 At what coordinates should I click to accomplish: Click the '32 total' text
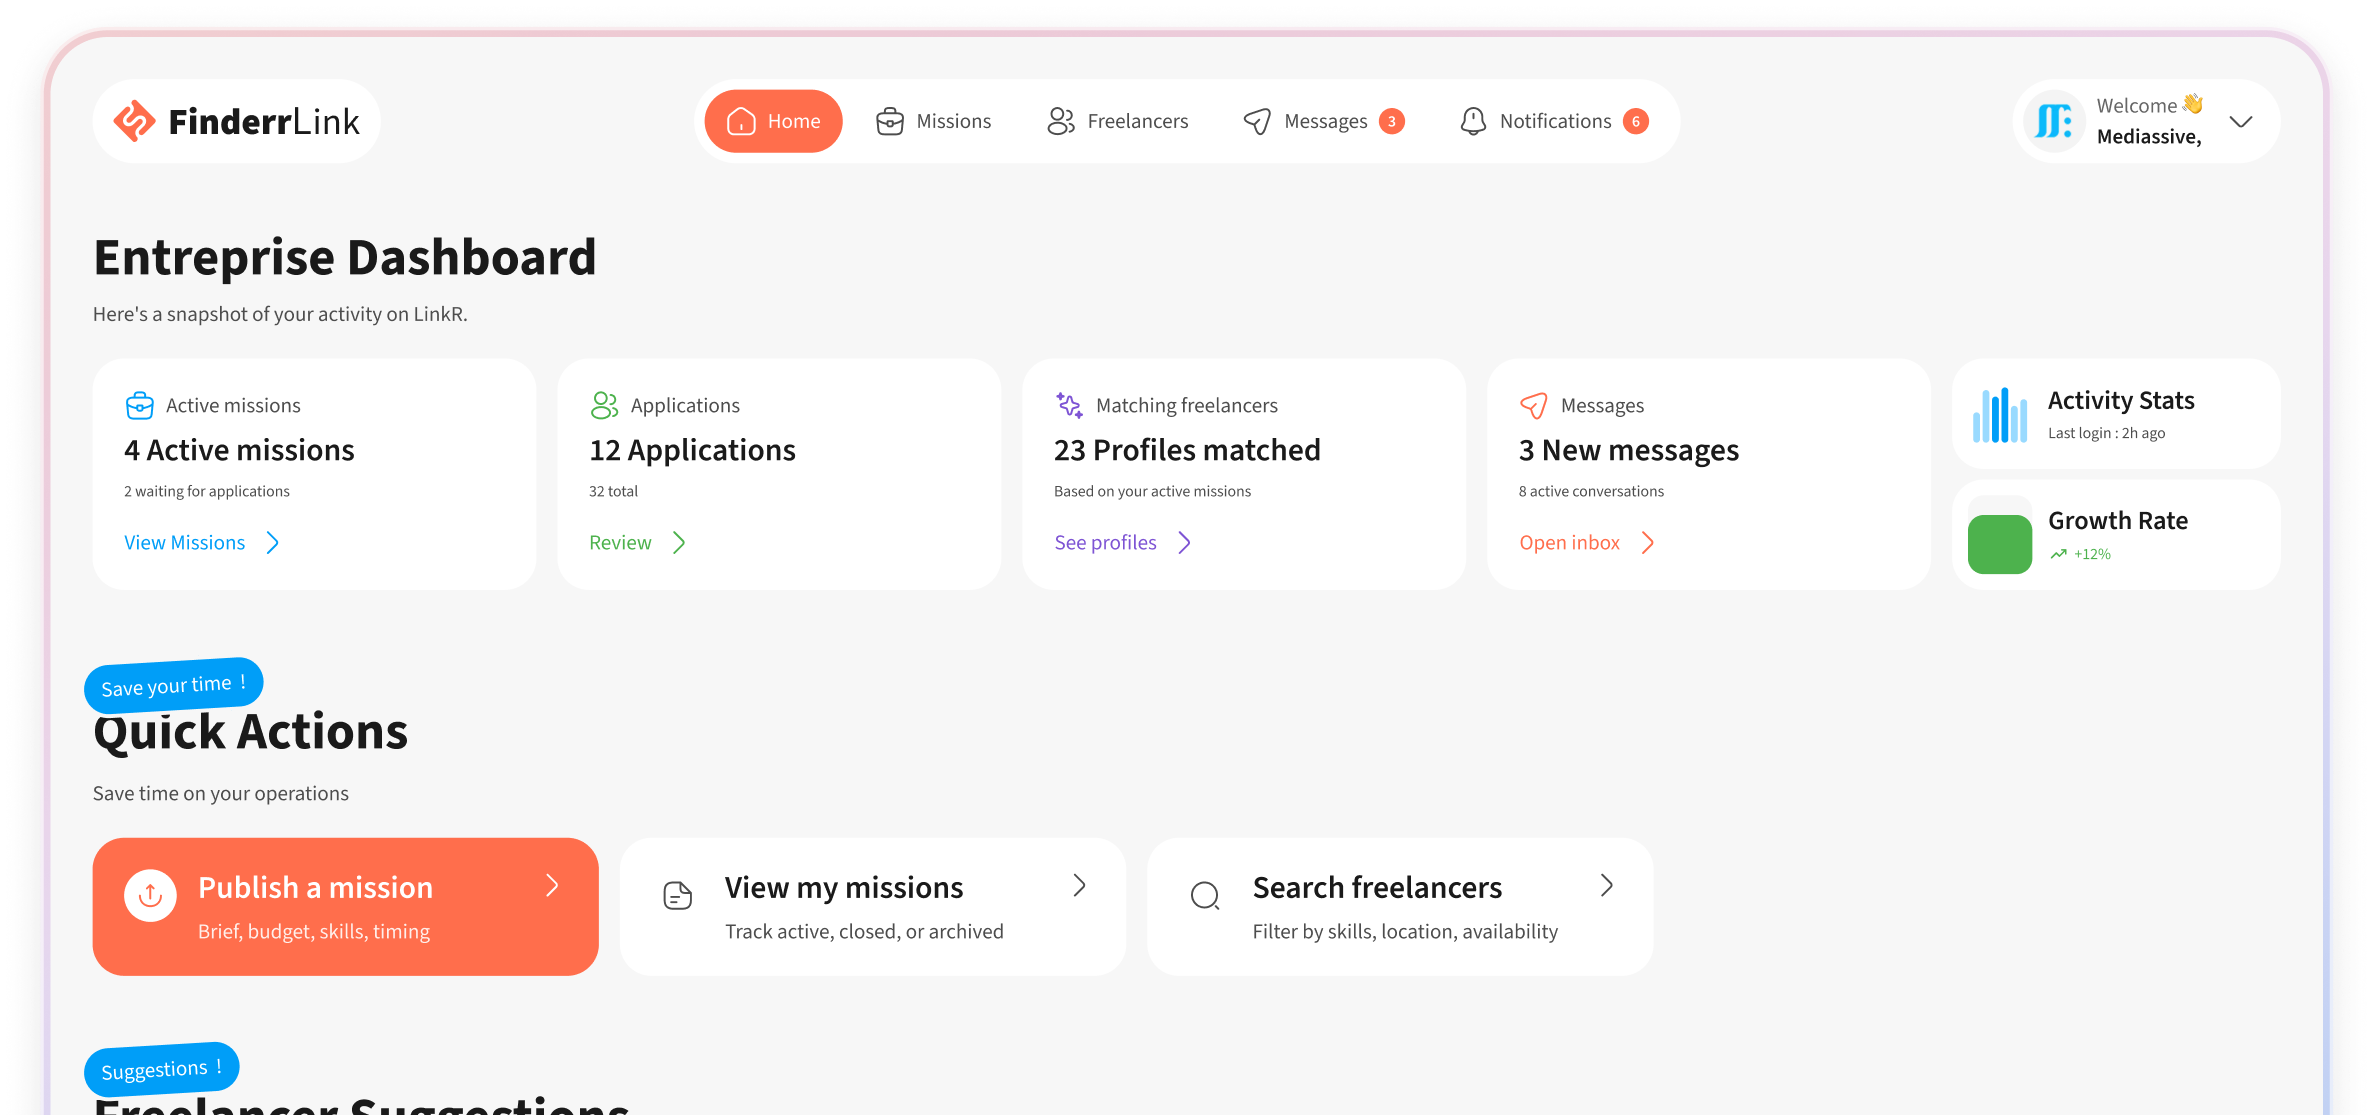click(613, 491)
